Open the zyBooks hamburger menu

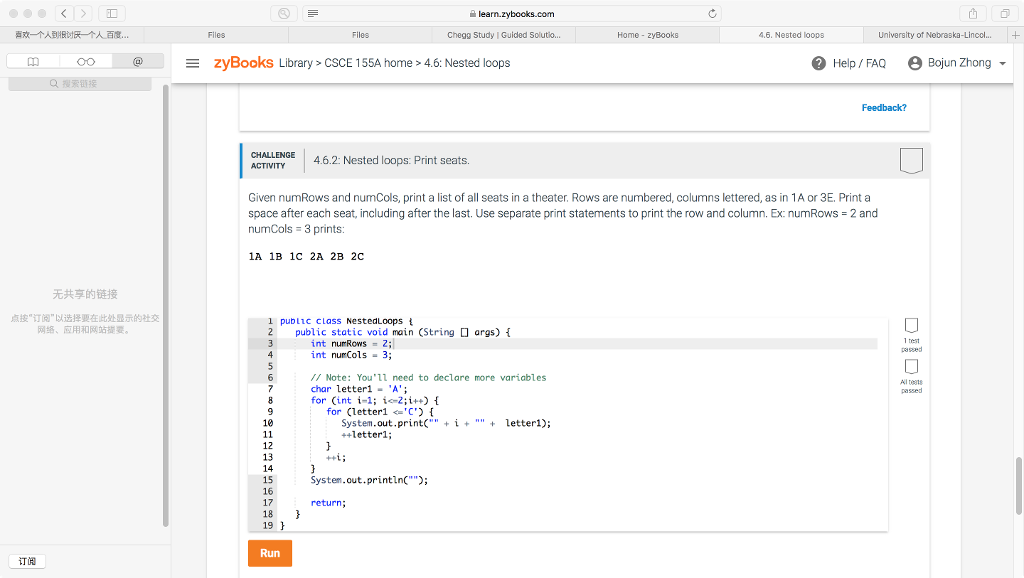(x=193, y=62)
